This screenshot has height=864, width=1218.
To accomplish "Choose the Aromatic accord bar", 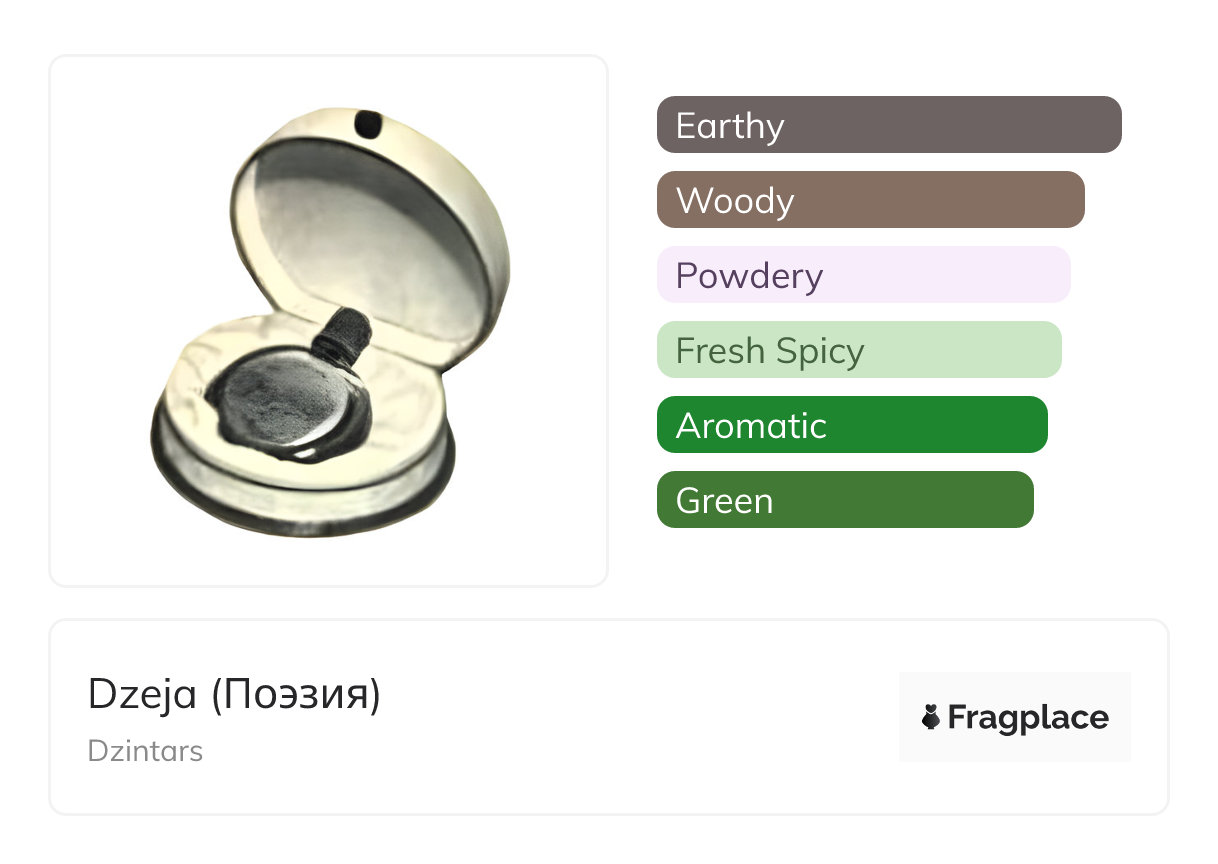I will (851, 425).
